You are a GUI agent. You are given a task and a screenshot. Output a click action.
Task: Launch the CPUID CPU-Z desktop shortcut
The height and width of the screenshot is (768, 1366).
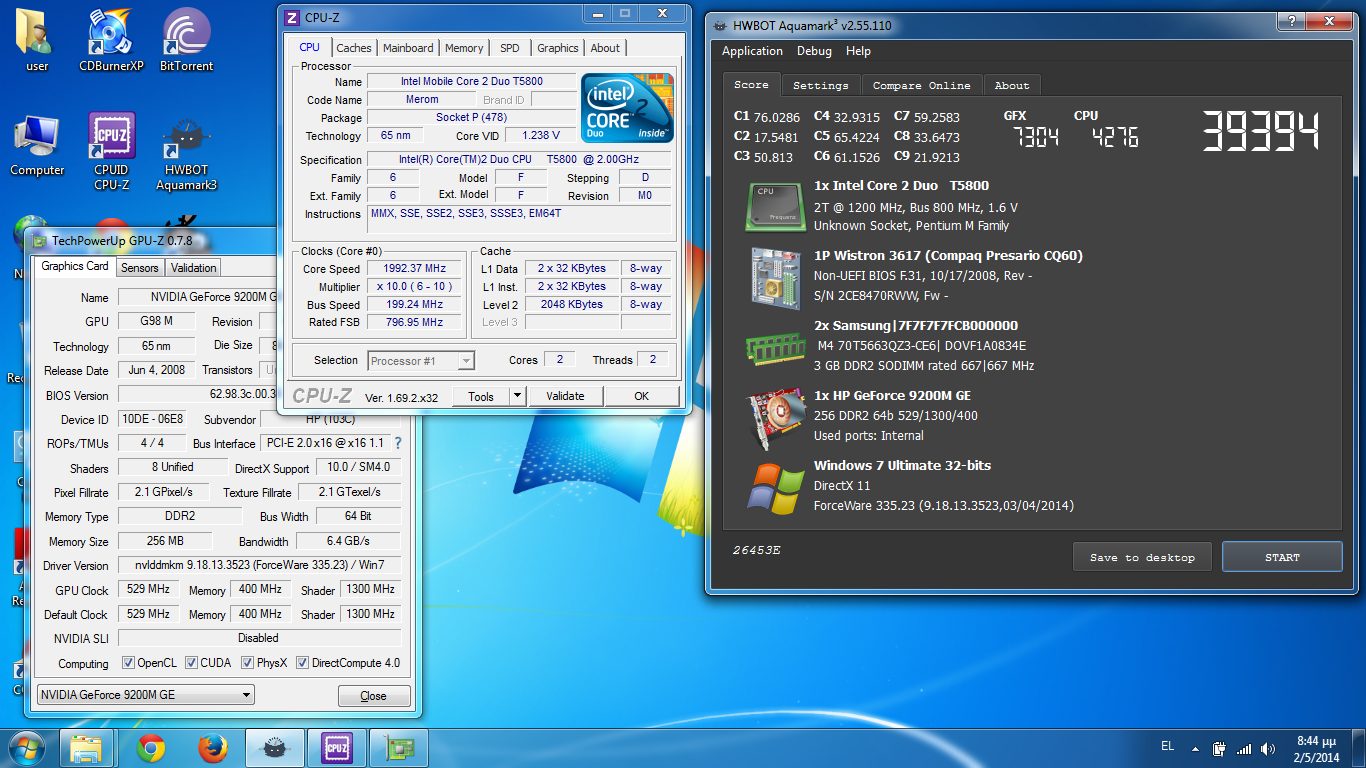[112, 152]
